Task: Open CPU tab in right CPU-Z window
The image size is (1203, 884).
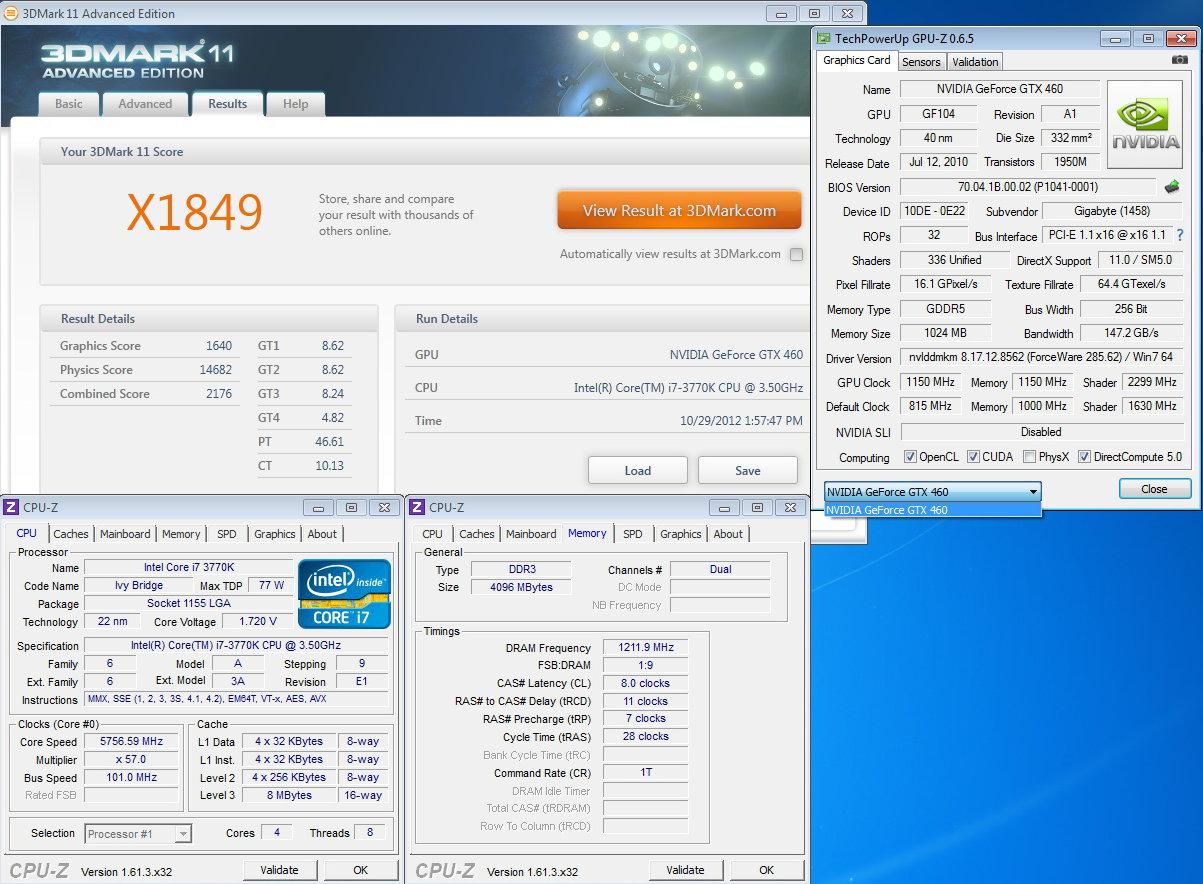Action: click(x=433, y=534)
